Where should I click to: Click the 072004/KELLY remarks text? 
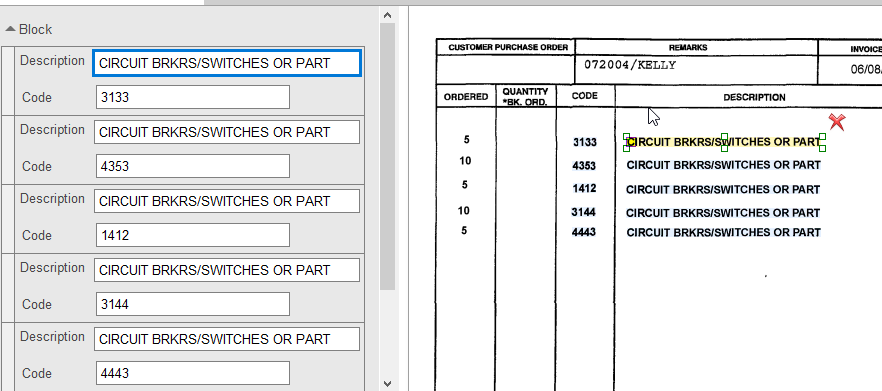point(629,65)
